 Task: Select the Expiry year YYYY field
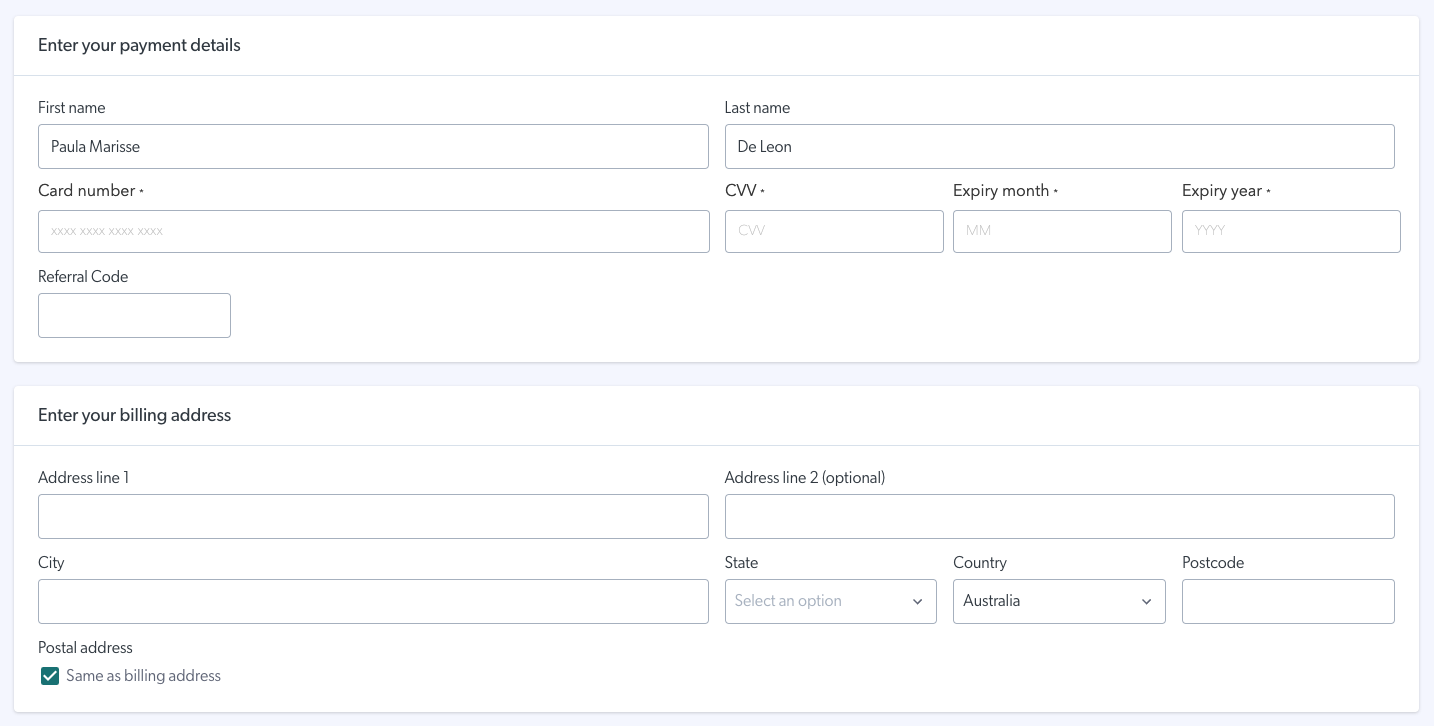coord(1291,231)
